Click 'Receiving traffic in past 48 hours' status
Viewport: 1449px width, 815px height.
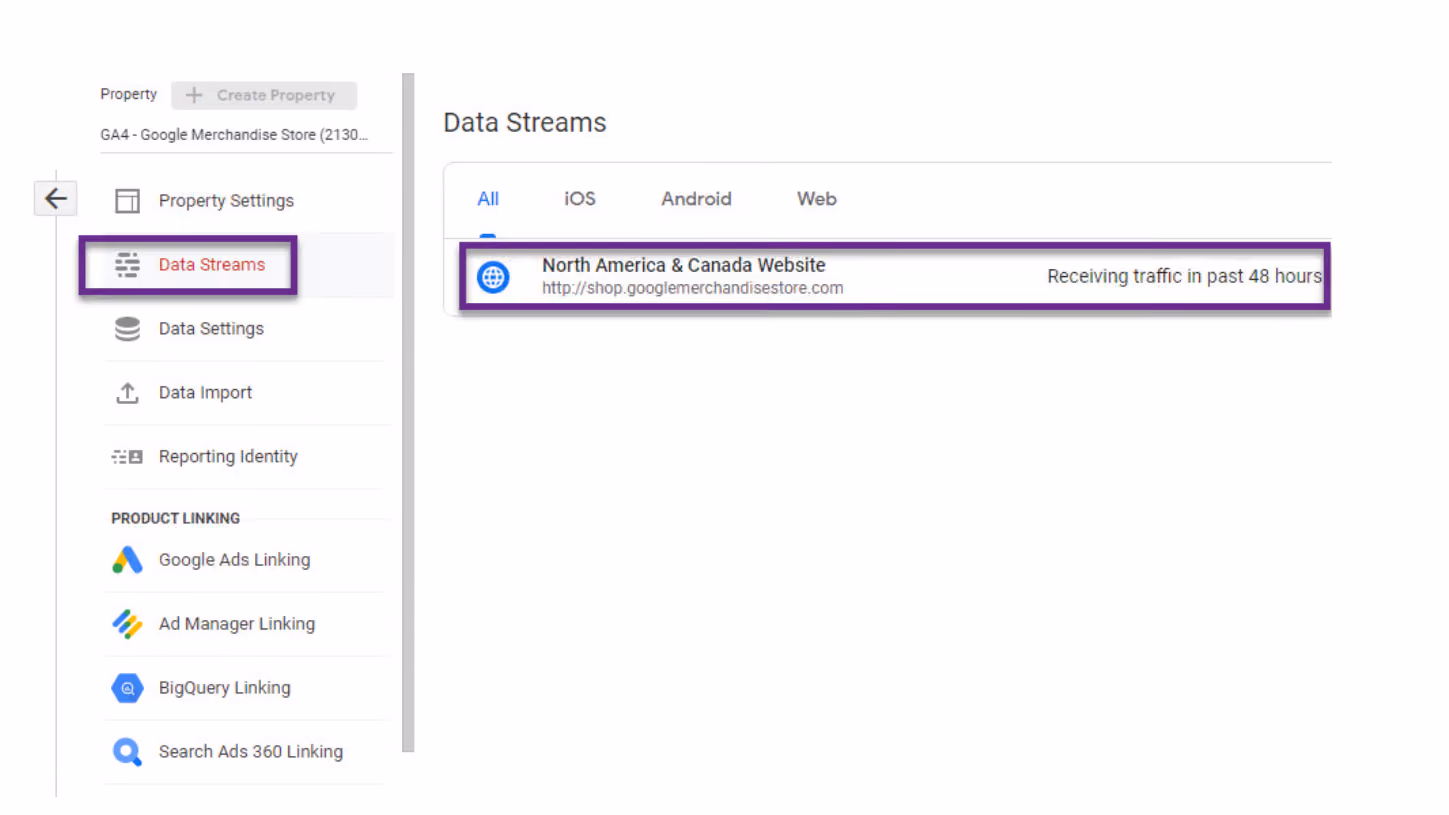coord(1185,277)
